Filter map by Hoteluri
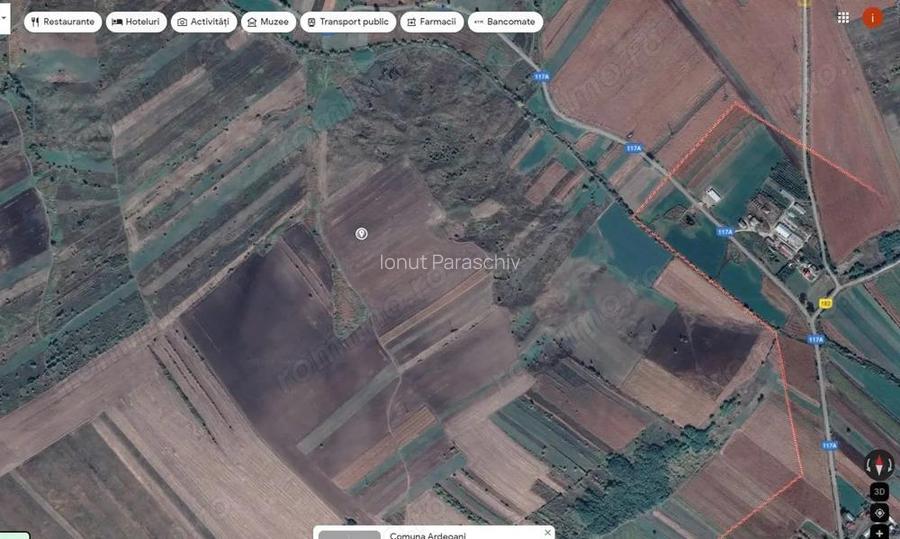The height and width of the screenshot is (539, 900). coord(136,21)
